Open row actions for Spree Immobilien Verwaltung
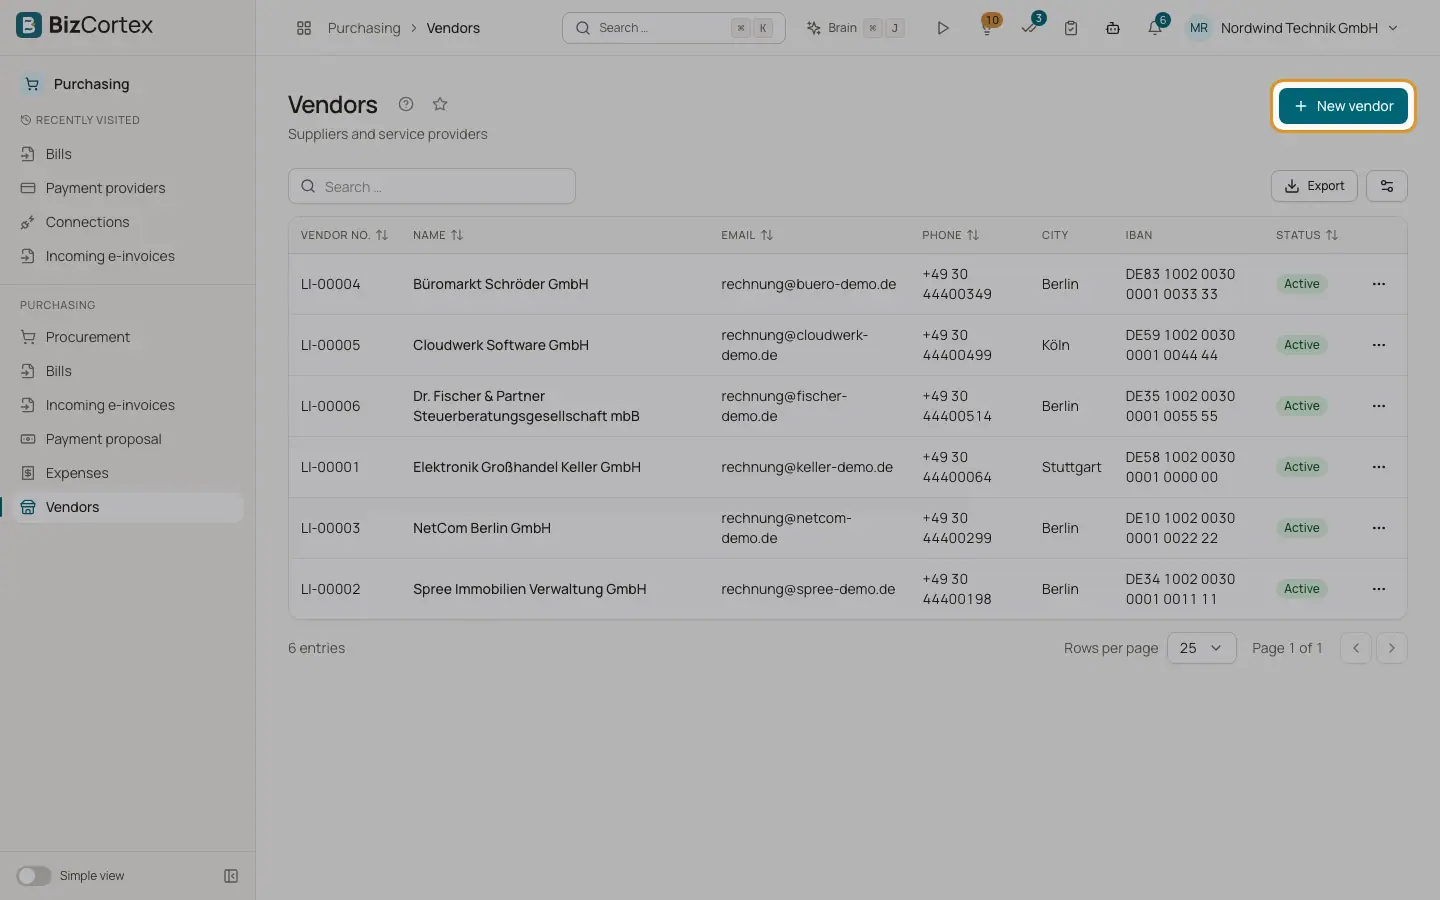This screenshot has height=900, width=1440. pos(1379,589)
